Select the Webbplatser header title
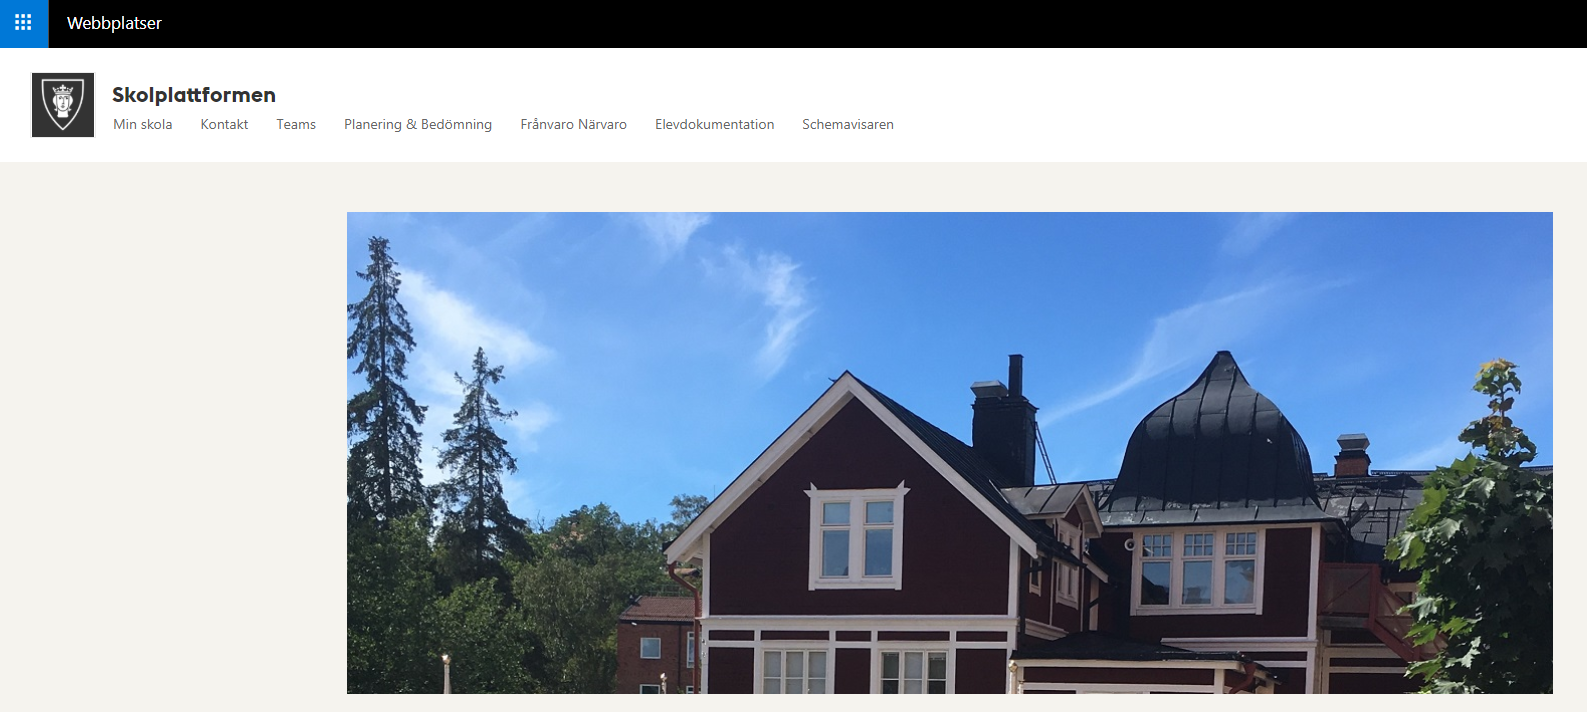The width and height of the screenshot is (1587, 712). coord(114,23)
